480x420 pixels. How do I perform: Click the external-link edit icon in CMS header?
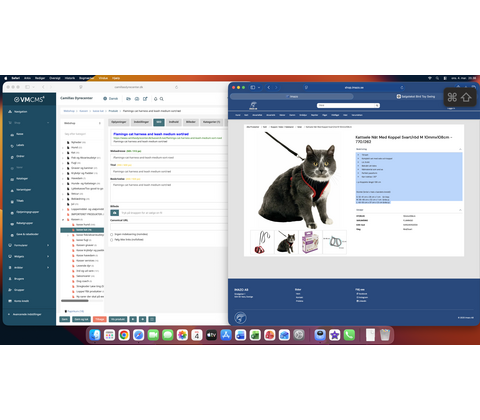(145, 99)
